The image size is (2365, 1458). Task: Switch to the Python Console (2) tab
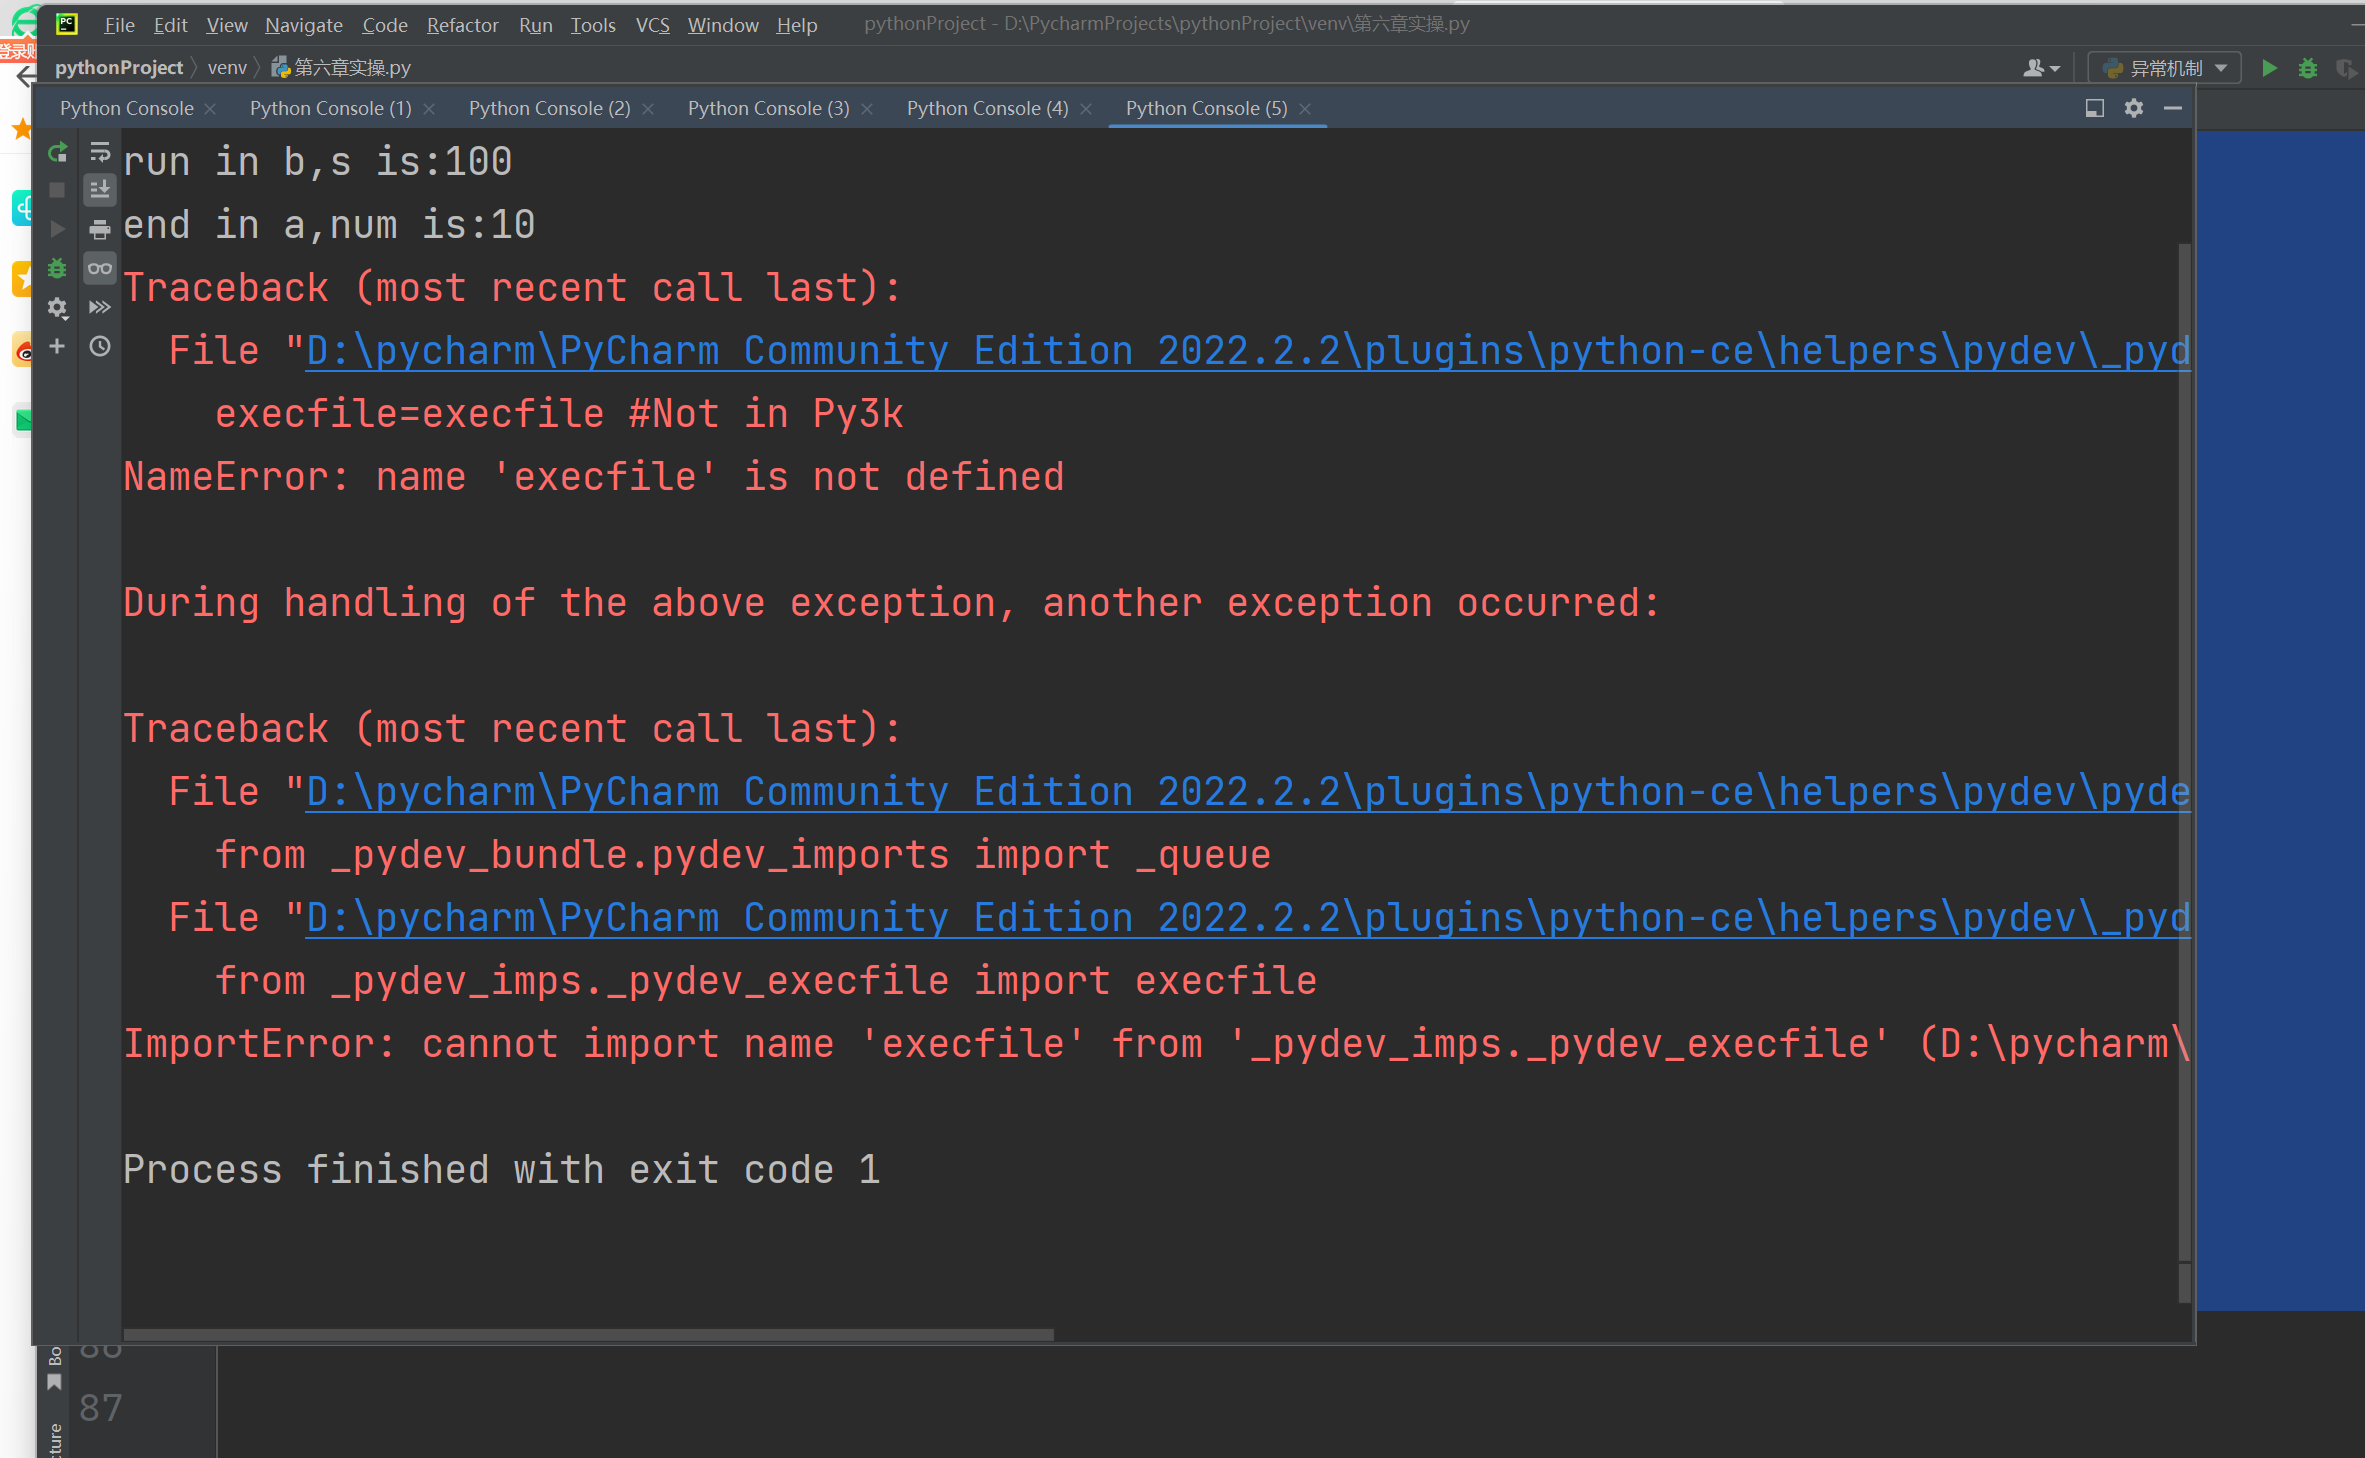pyautogui.click(x=549, y=108)
